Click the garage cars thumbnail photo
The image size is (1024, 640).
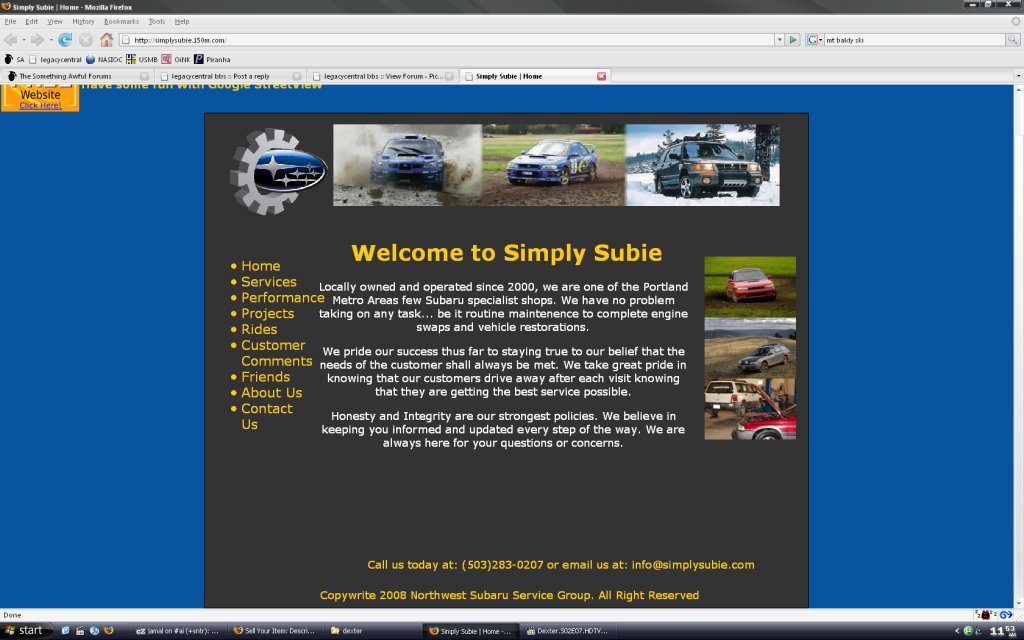coord(750,409)
